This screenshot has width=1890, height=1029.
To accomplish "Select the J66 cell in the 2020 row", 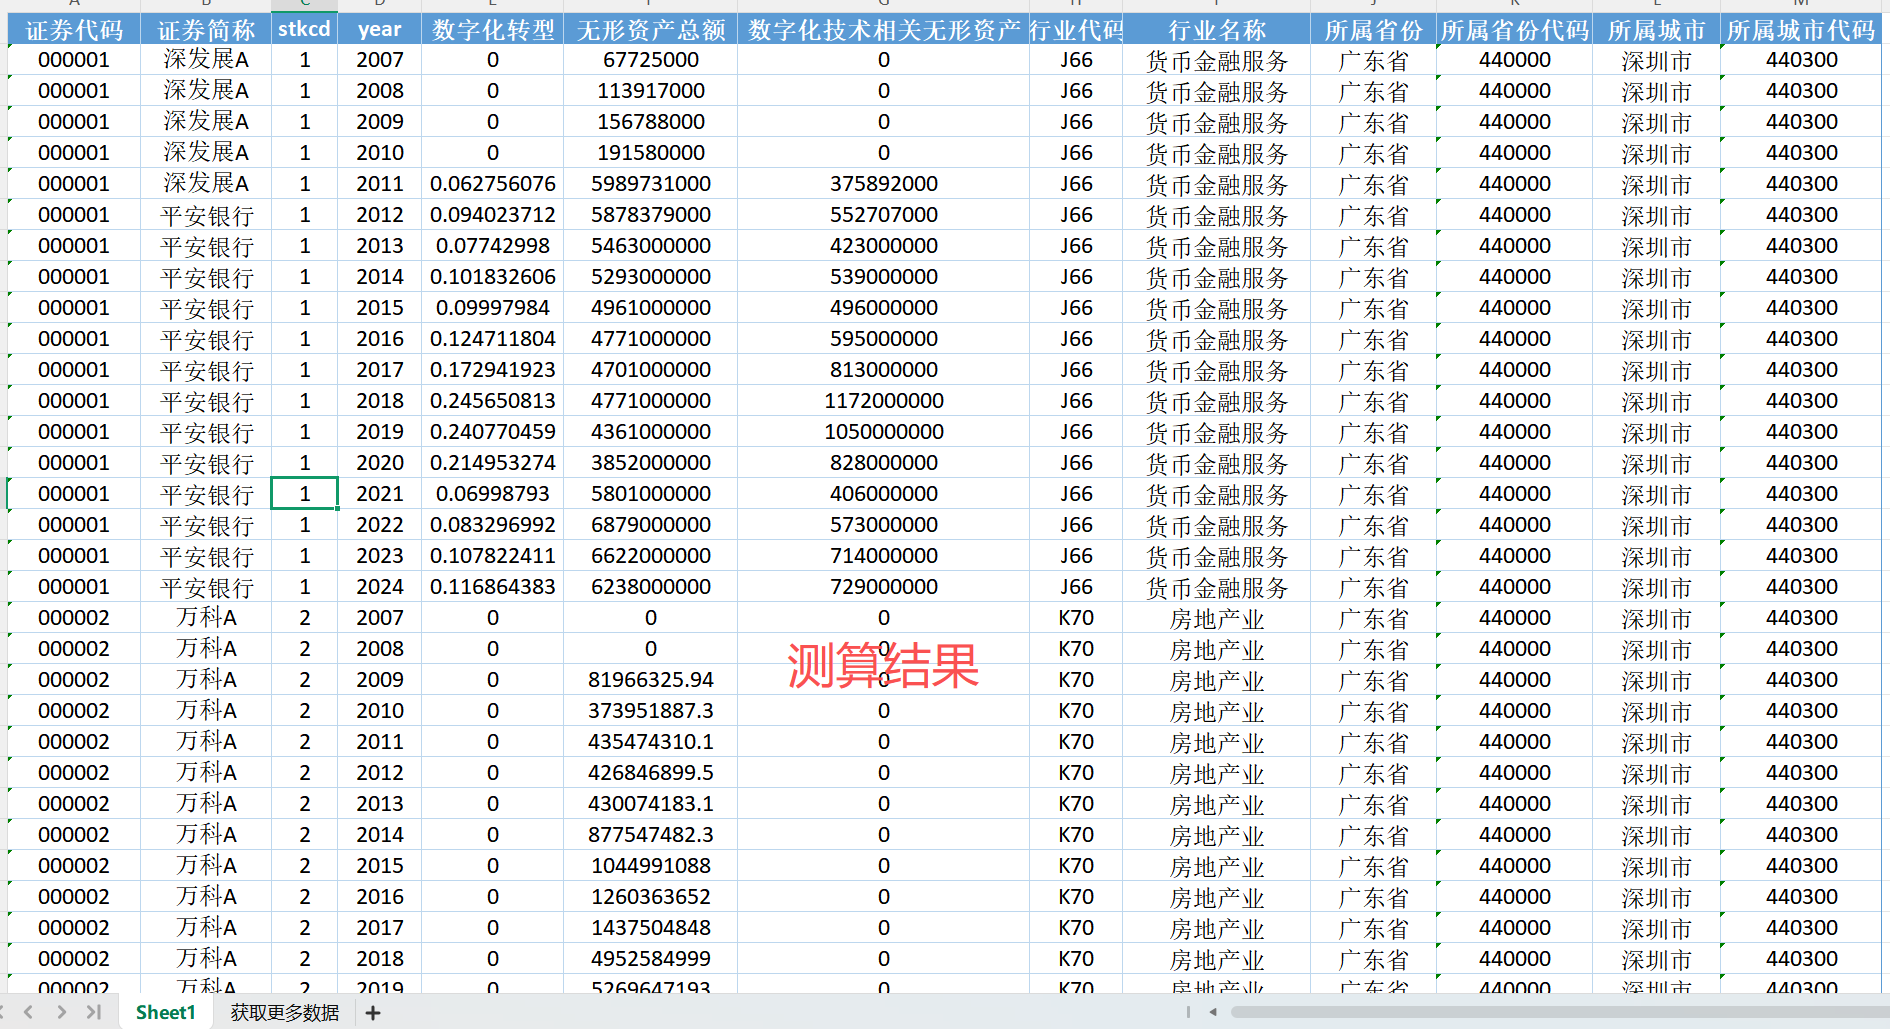I will coord(1076,463).
